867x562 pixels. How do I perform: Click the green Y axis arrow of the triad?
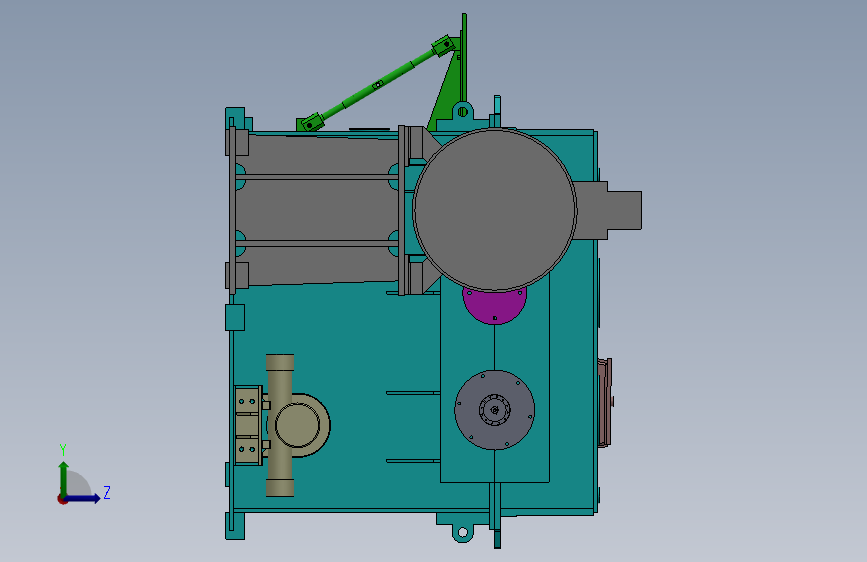click(x=64, y=479)
